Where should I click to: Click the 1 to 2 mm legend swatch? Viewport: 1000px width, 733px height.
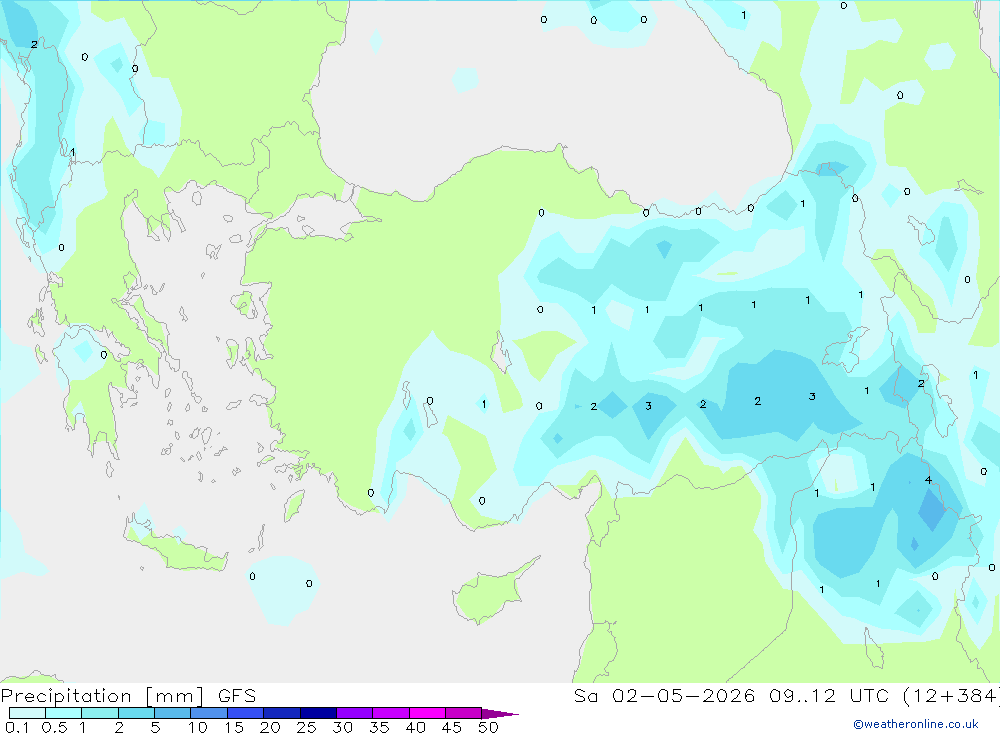tap(99, 713)
